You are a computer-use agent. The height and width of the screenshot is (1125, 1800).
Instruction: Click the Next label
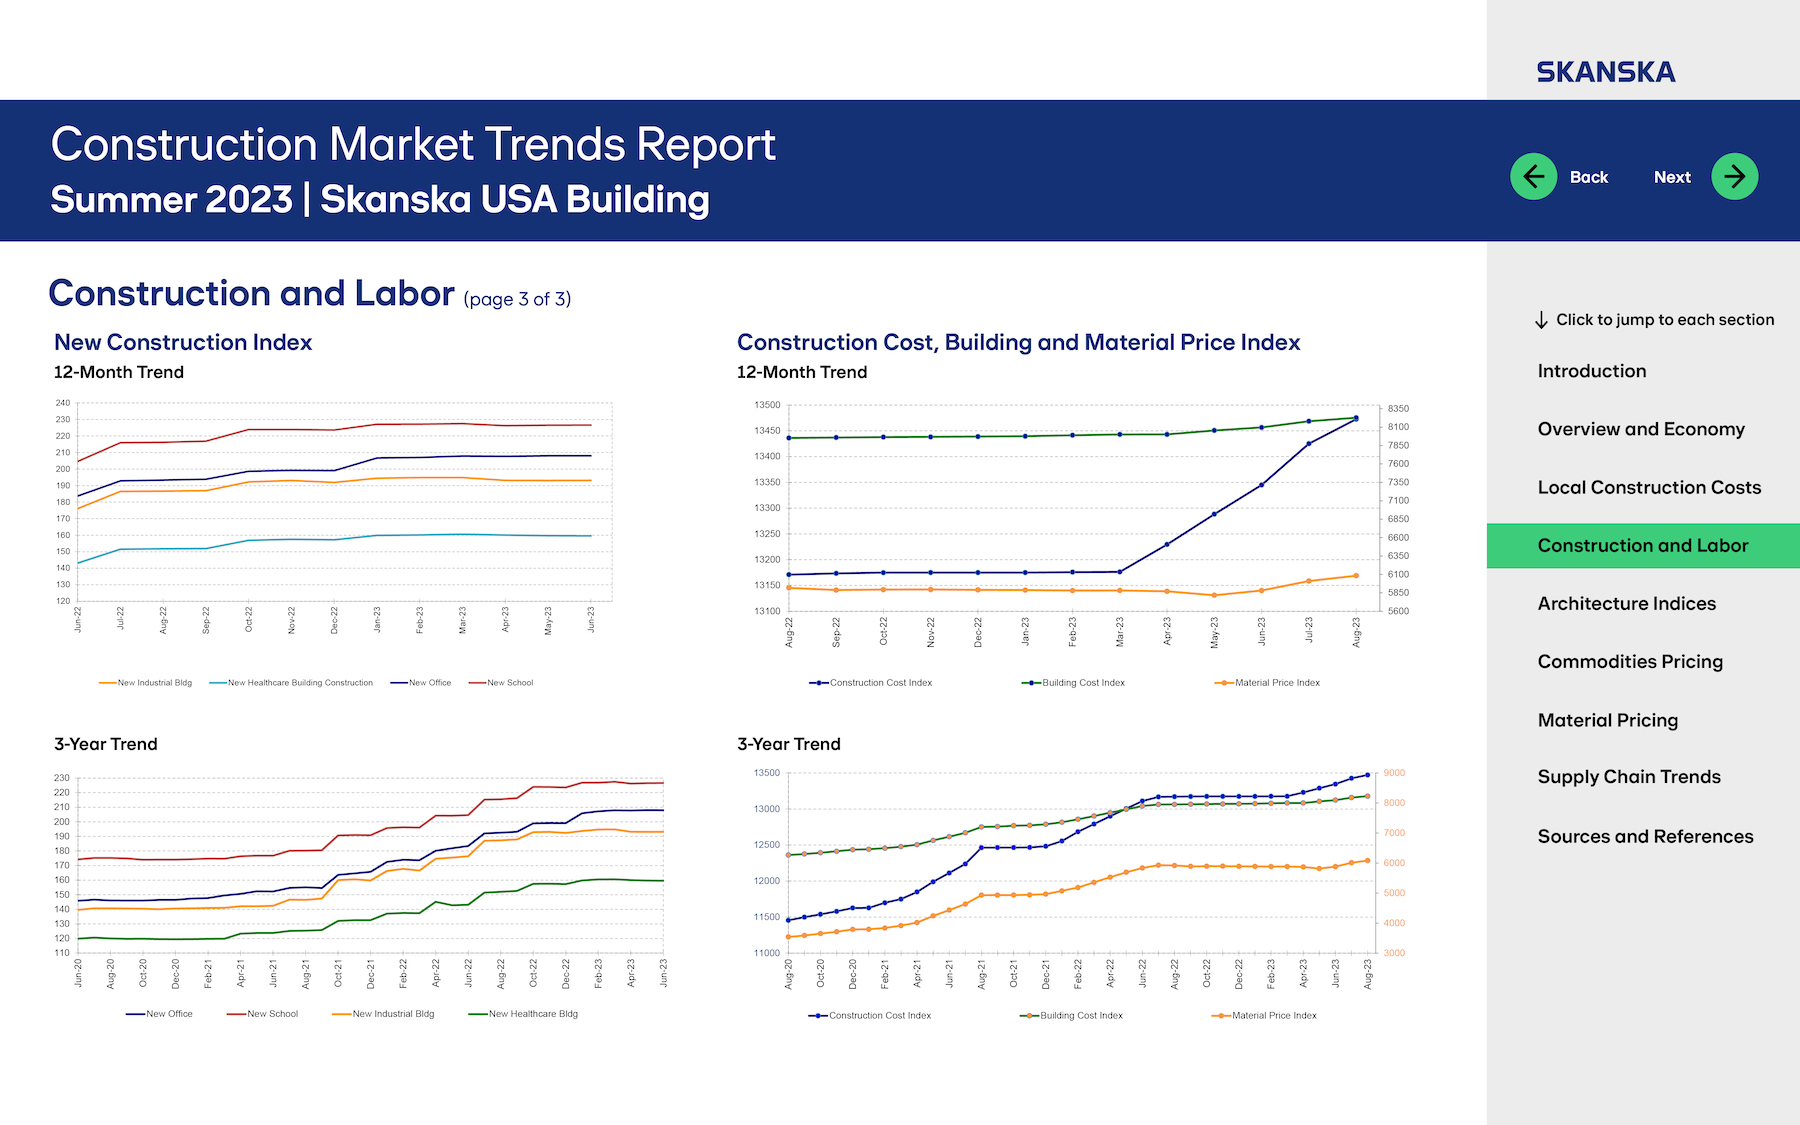pos(1672,177)
